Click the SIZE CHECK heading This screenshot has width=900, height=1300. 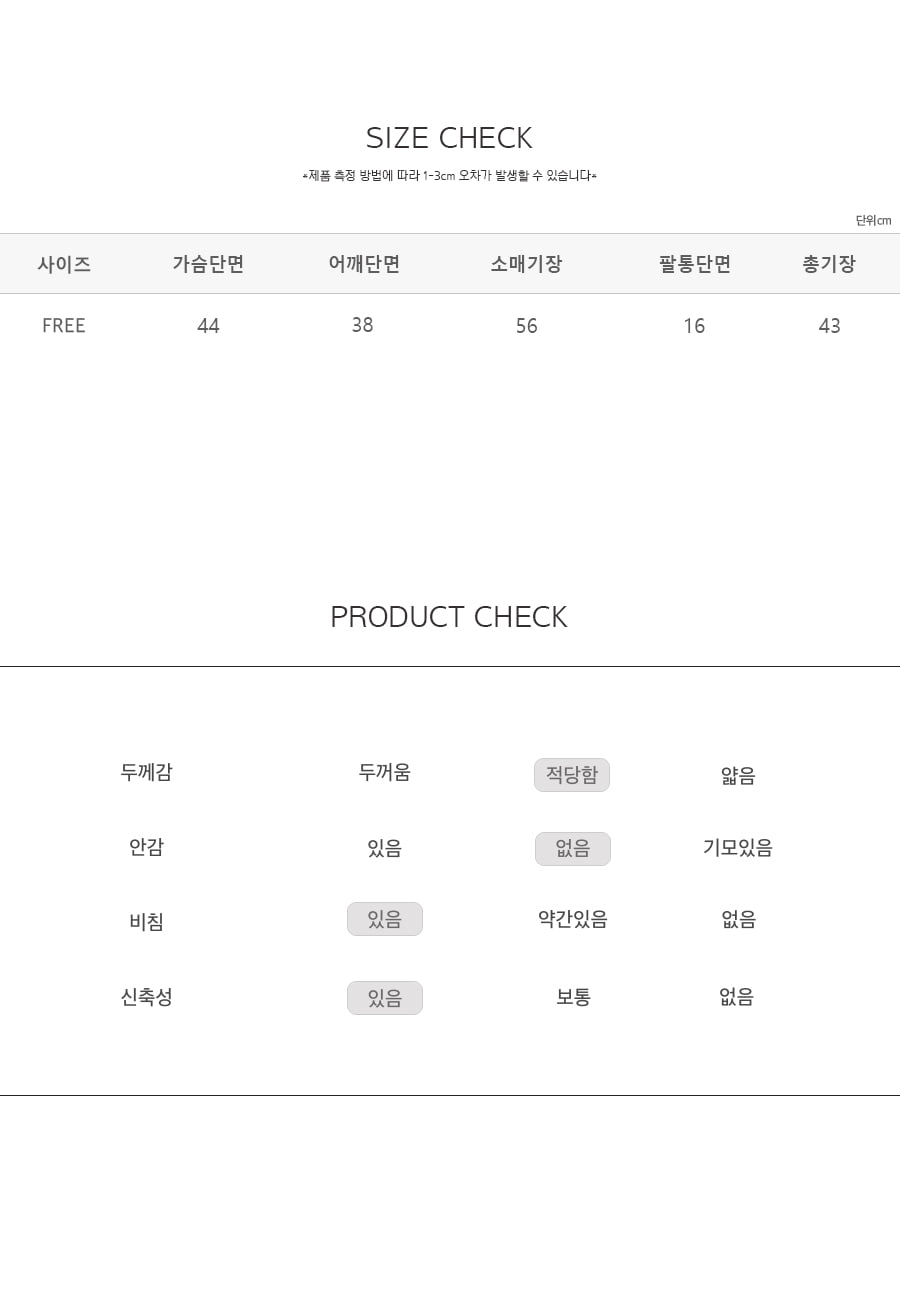[x=449, y=137]
